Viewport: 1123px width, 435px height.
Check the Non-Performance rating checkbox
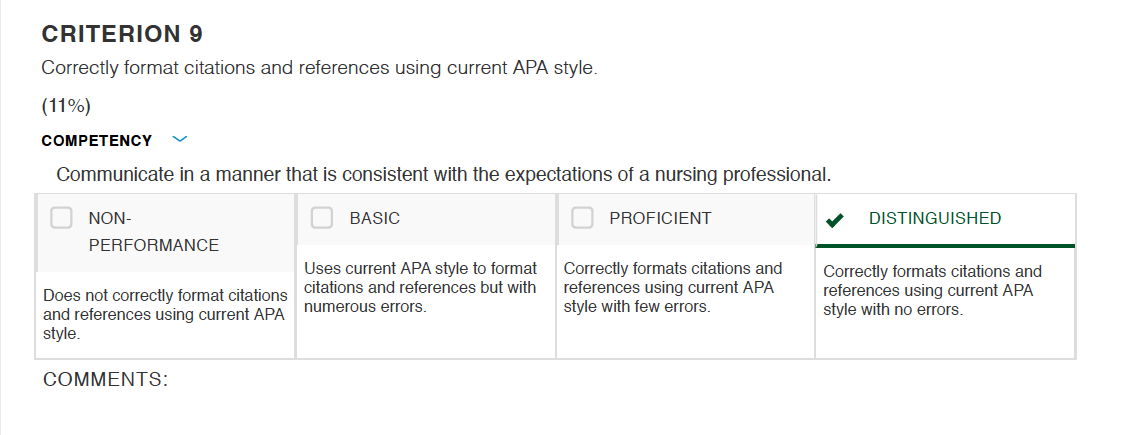tap(62, 218)
